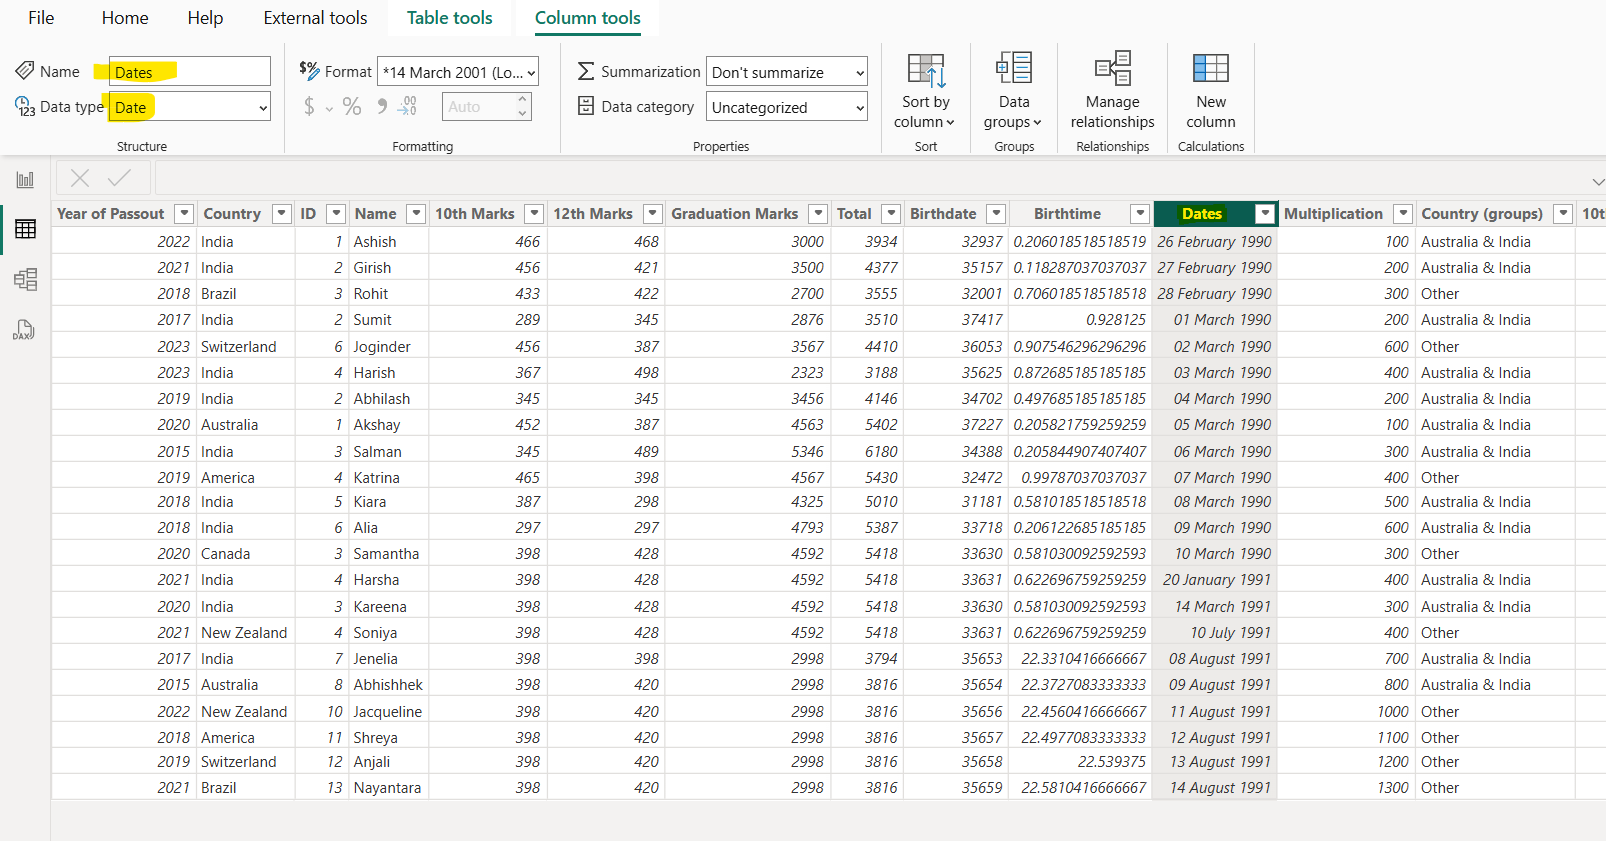The width and height of the screenshot is (1606, 841).
Task: Open DAX query view icon
Action: (25, 330)
